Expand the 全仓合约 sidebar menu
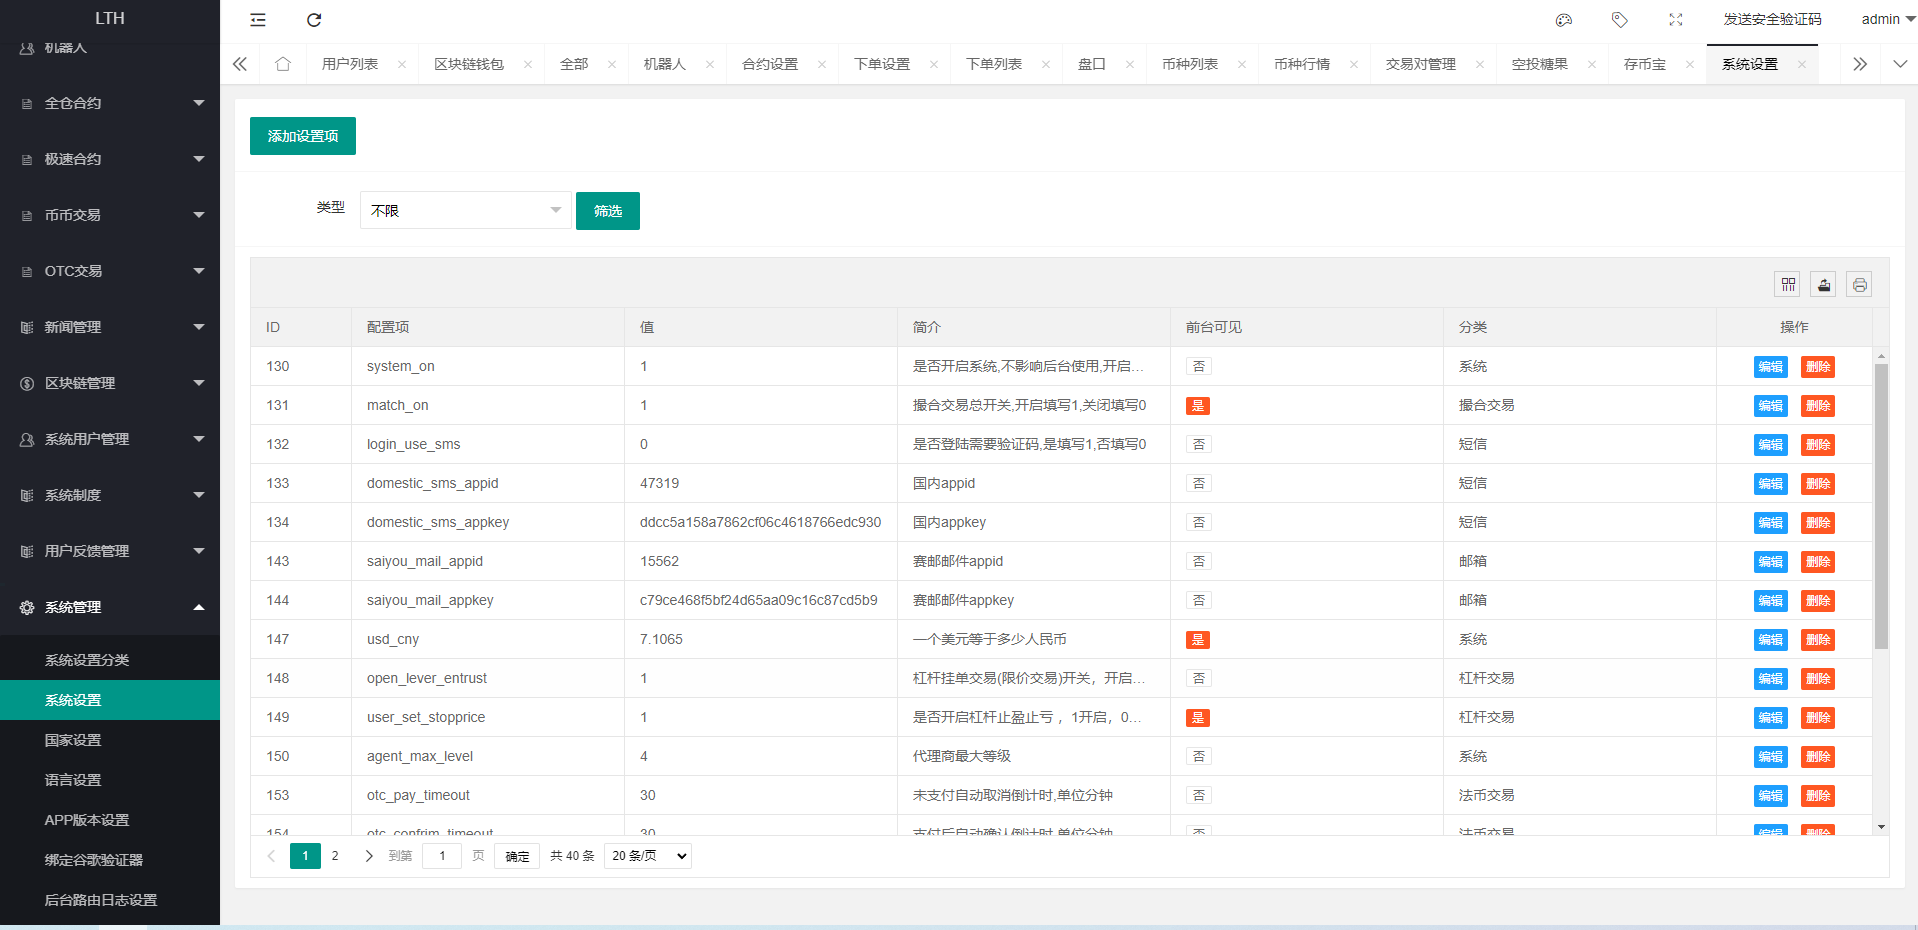The width and height of the screenshot is (1918, 930). click(110, 103)
